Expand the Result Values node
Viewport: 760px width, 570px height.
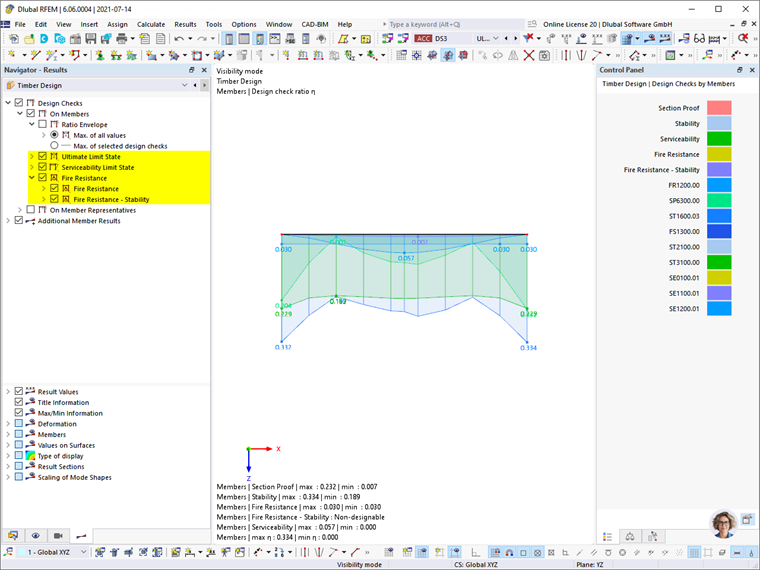pyautogui.click(x=8, y=391)
